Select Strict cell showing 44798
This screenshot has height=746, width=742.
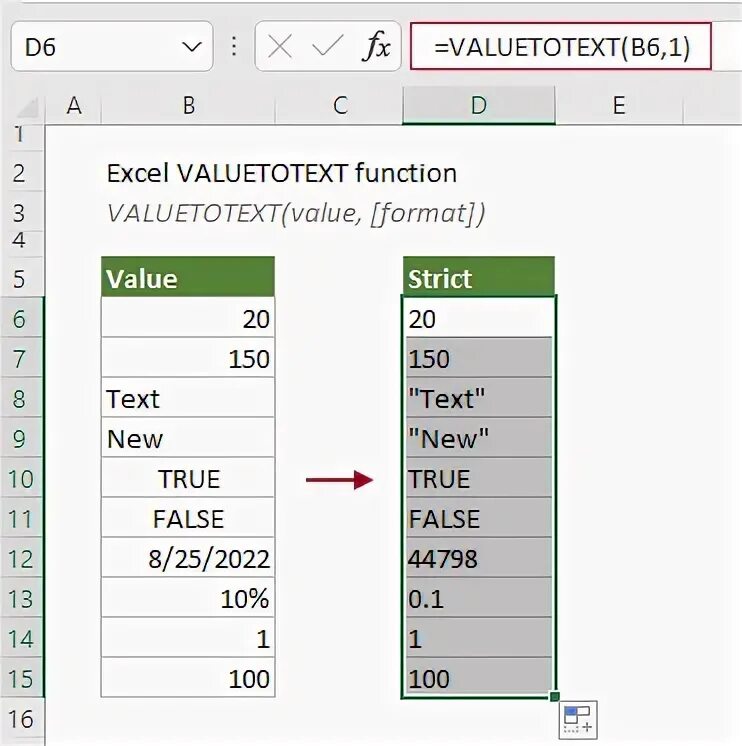tap(478, 558)
